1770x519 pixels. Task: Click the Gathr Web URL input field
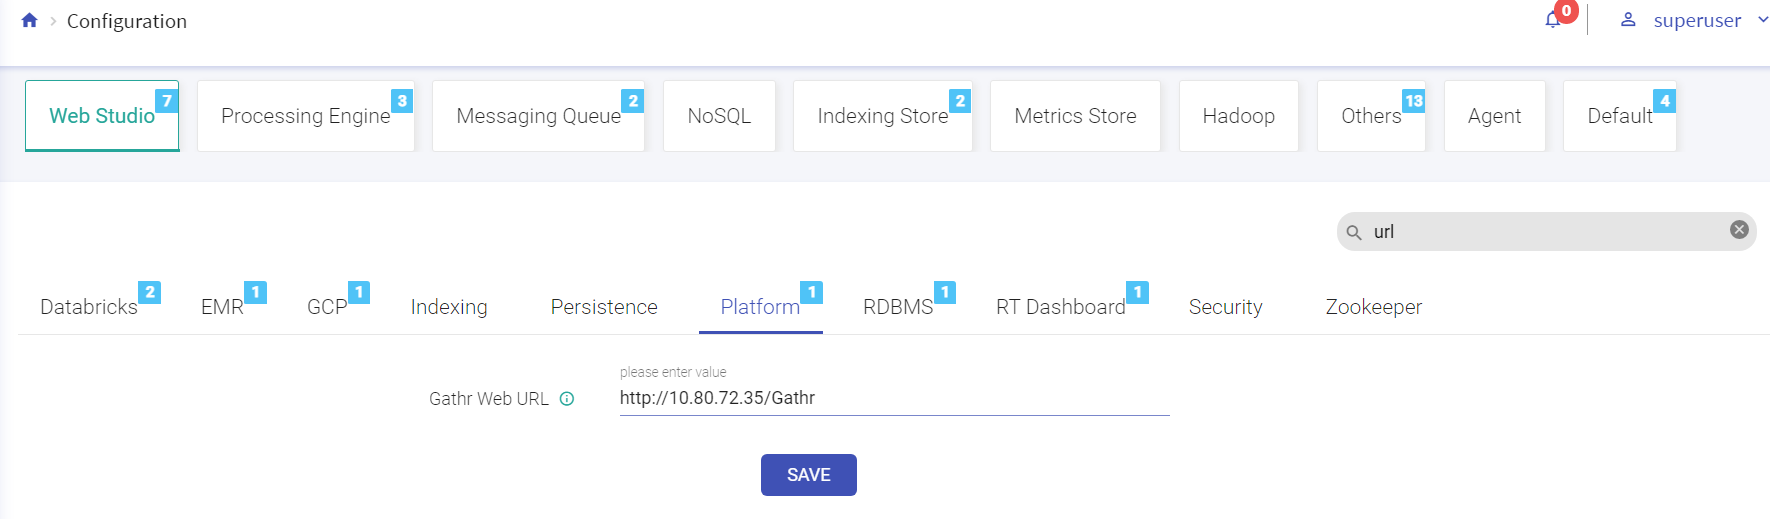tap(893, 398)
